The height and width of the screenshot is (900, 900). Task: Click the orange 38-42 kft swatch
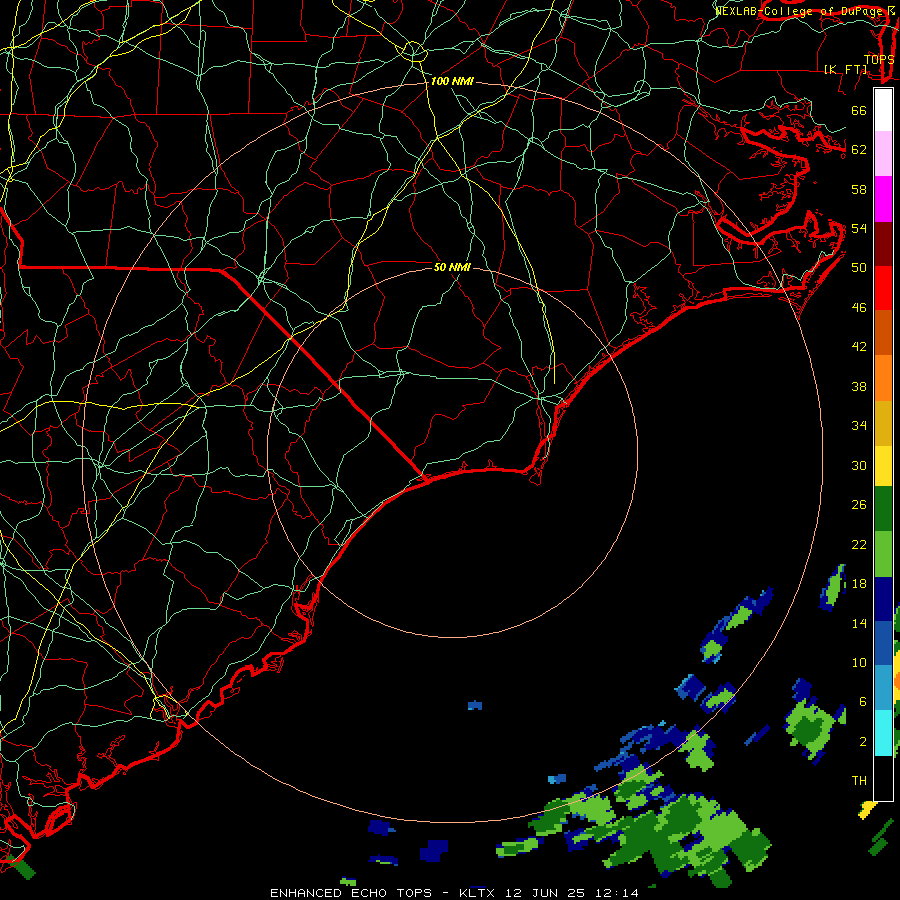883,377
